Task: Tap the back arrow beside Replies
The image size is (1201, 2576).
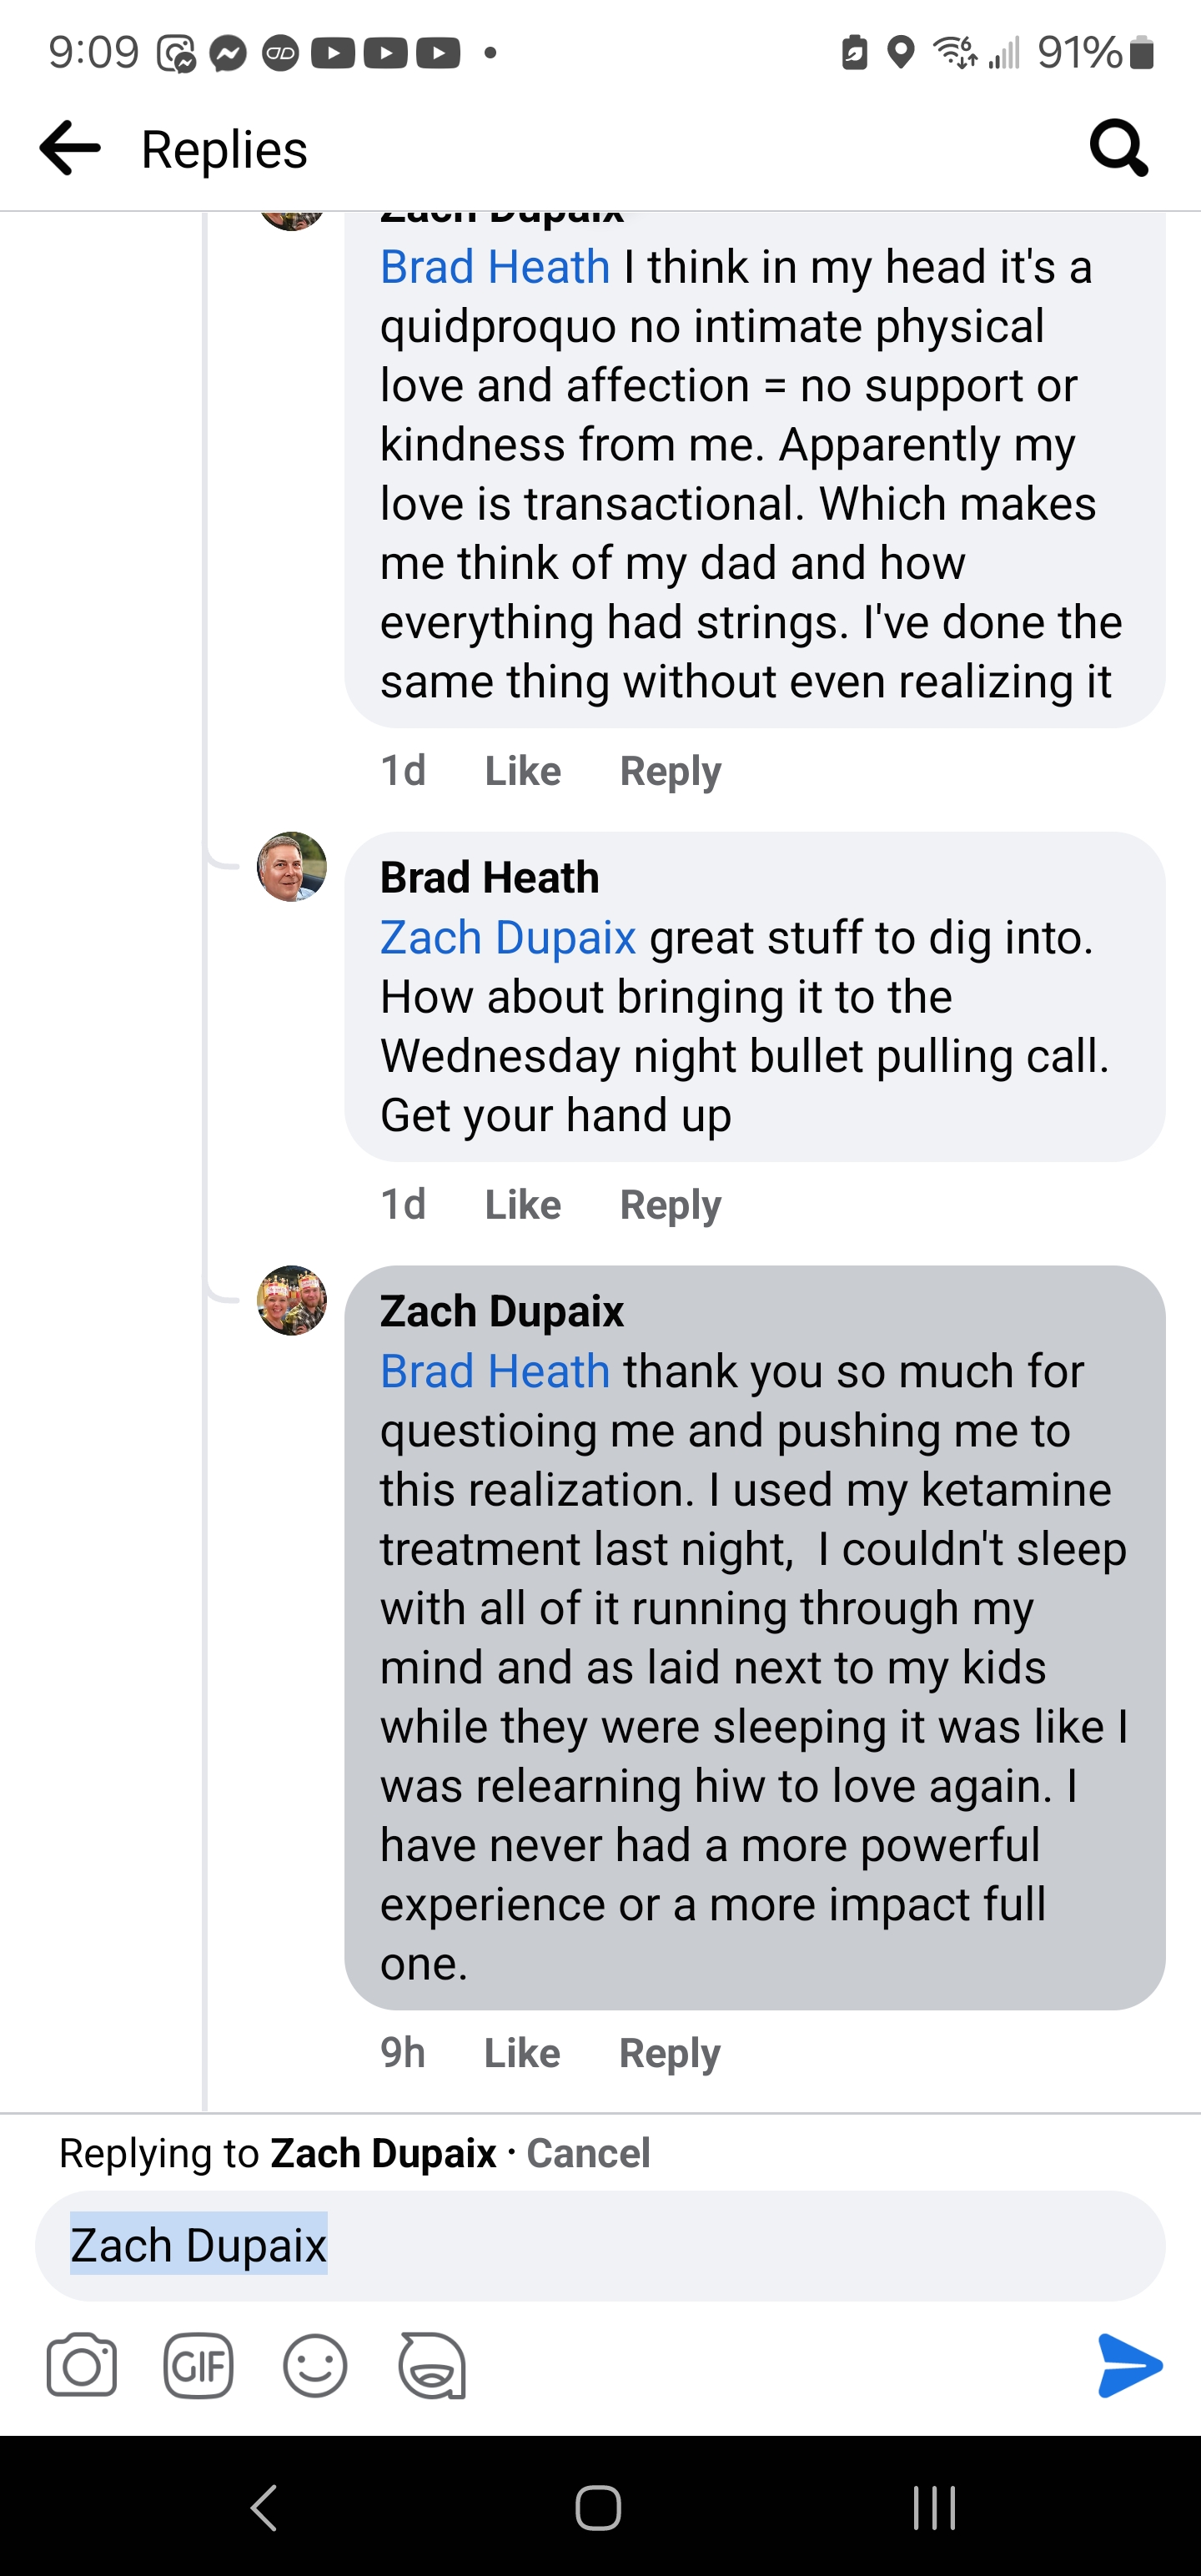Action: pyautogui.click(x=70, y=148)
